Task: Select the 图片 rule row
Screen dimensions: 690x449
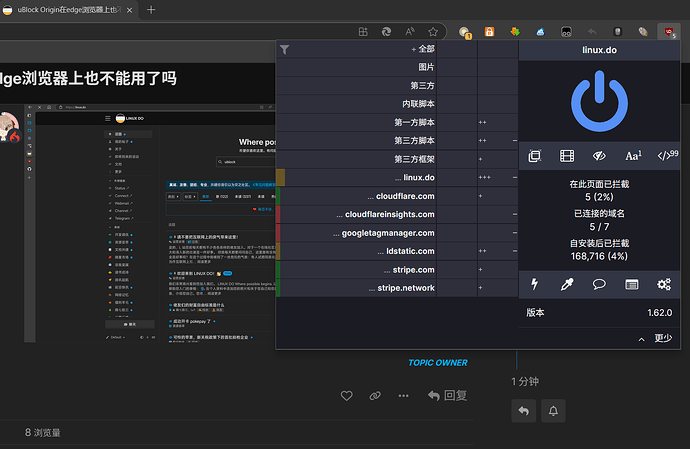Action: coord(356,67)
